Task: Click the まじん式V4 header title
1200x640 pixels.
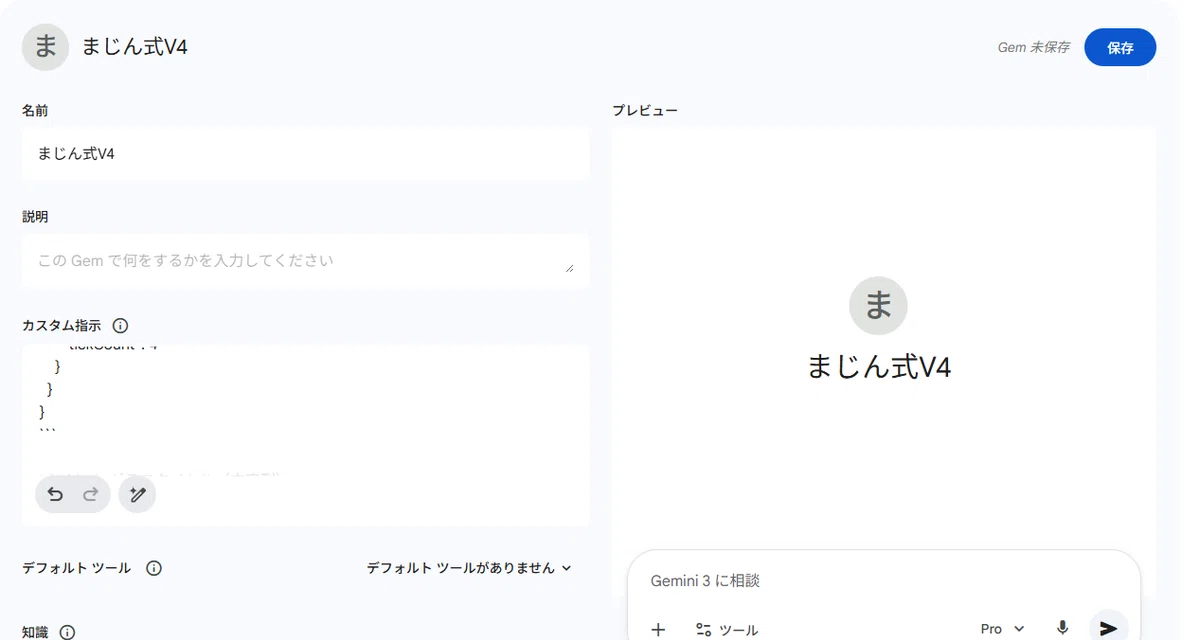Action: [135, 47]
